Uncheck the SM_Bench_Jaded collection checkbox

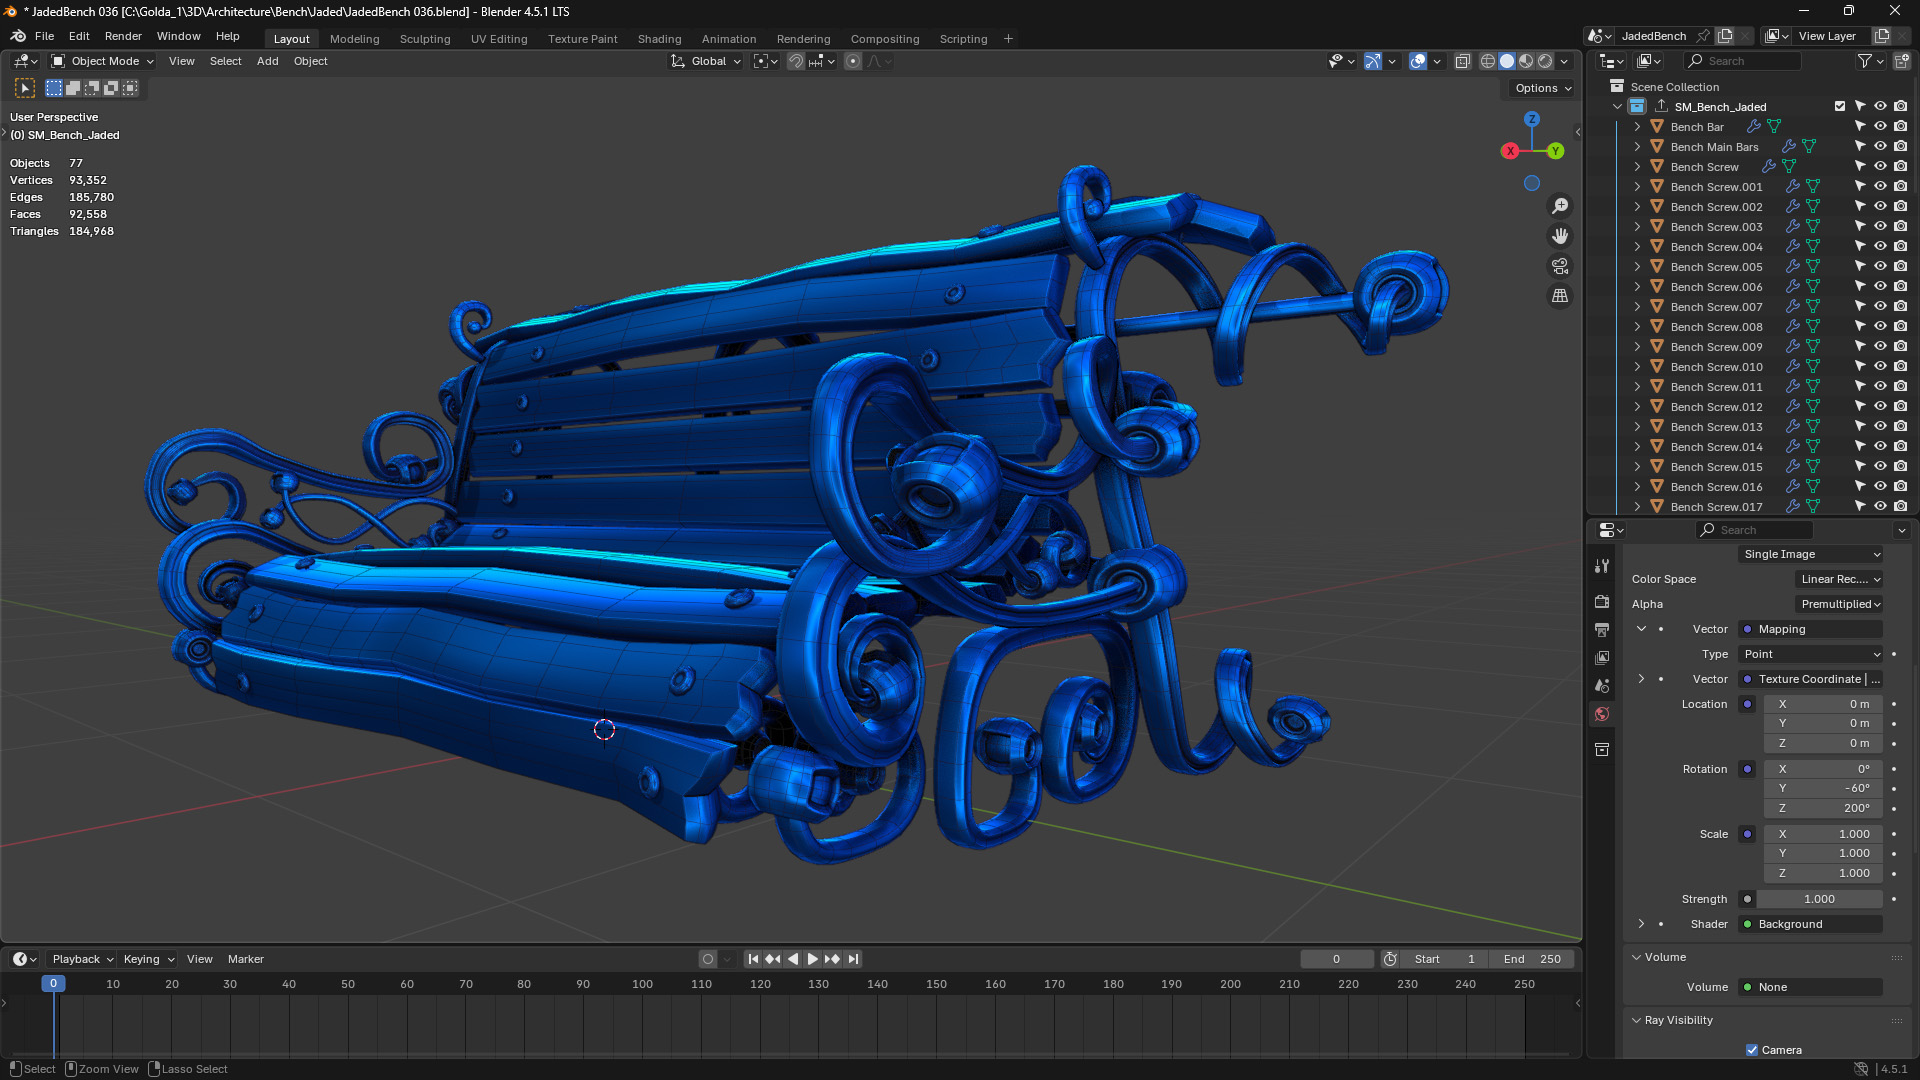click(x=1839, y=106)
